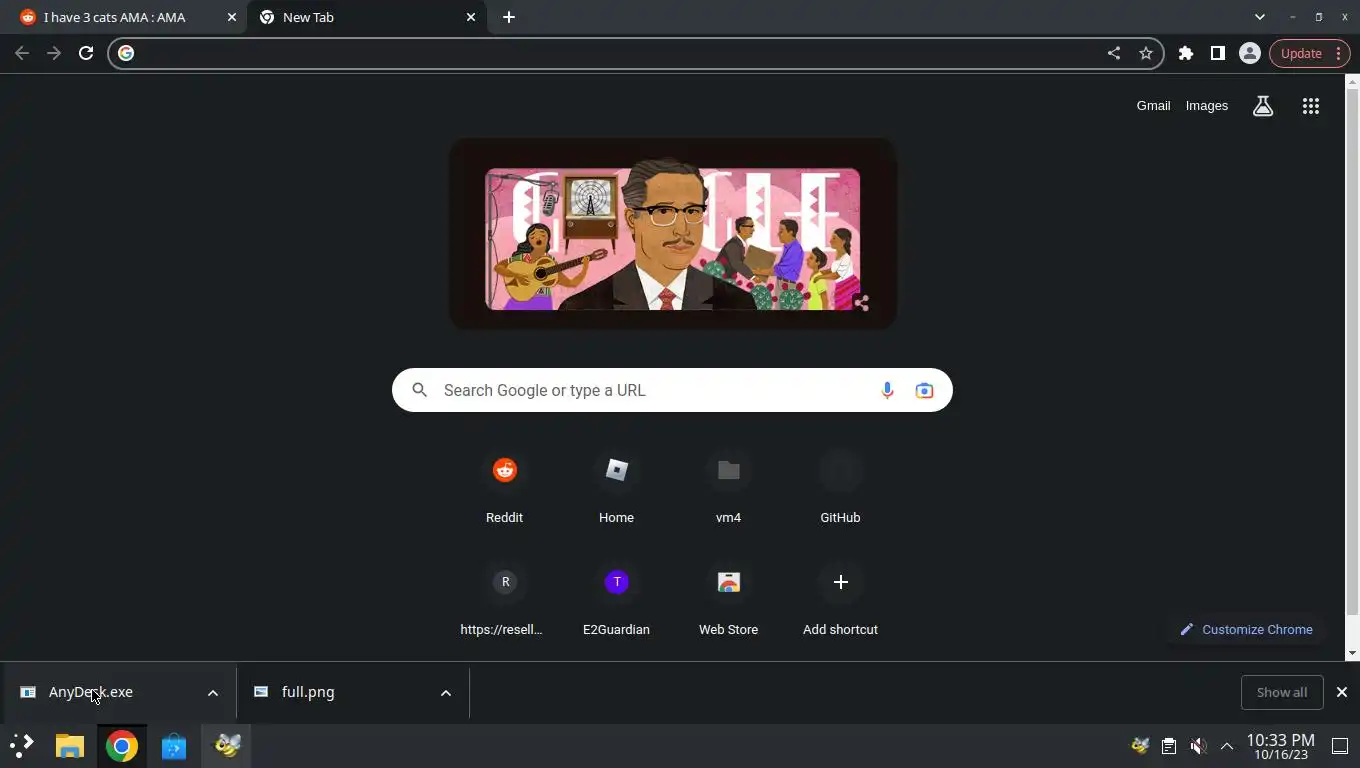Search by image with Google Lens
The height and width of the screenshot is (768, 1360).
click(x=924, y=390)
